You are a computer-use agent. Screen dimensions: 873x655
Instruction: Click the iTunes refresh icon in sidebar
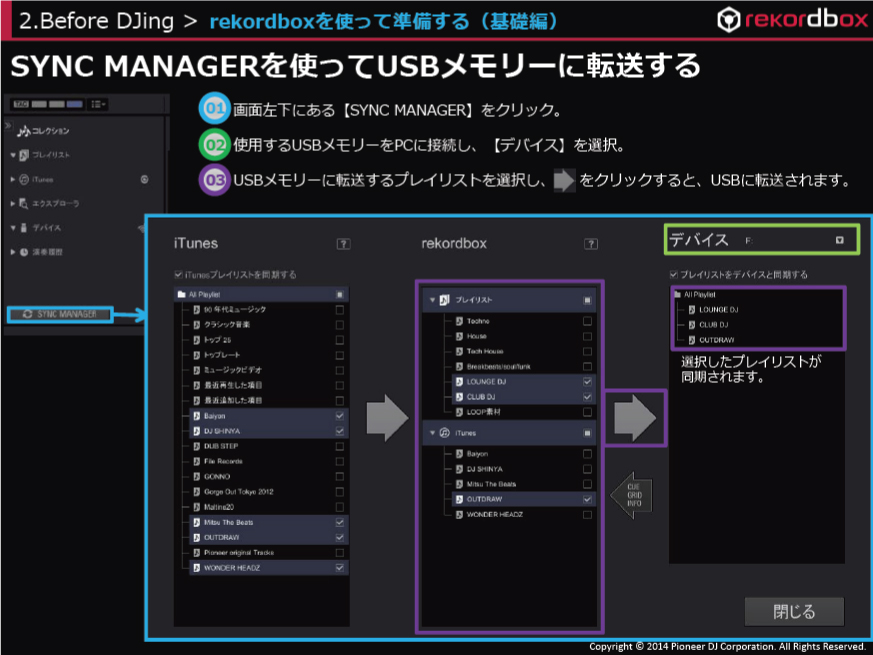(145, 179)
